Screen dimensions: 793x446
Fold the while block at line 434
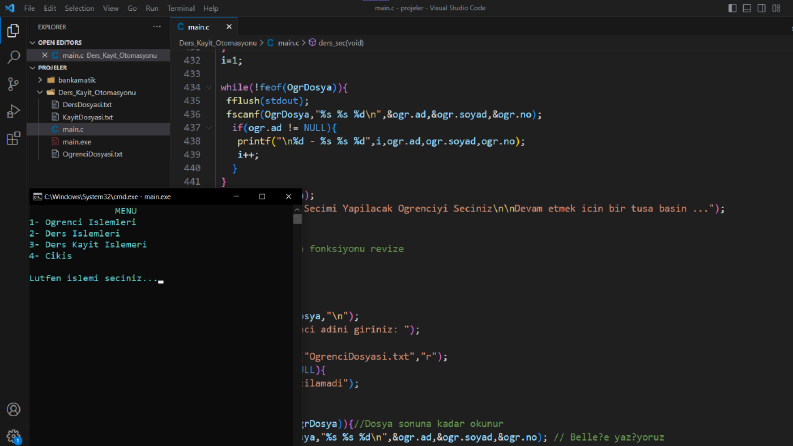click(x=209, y=87)
